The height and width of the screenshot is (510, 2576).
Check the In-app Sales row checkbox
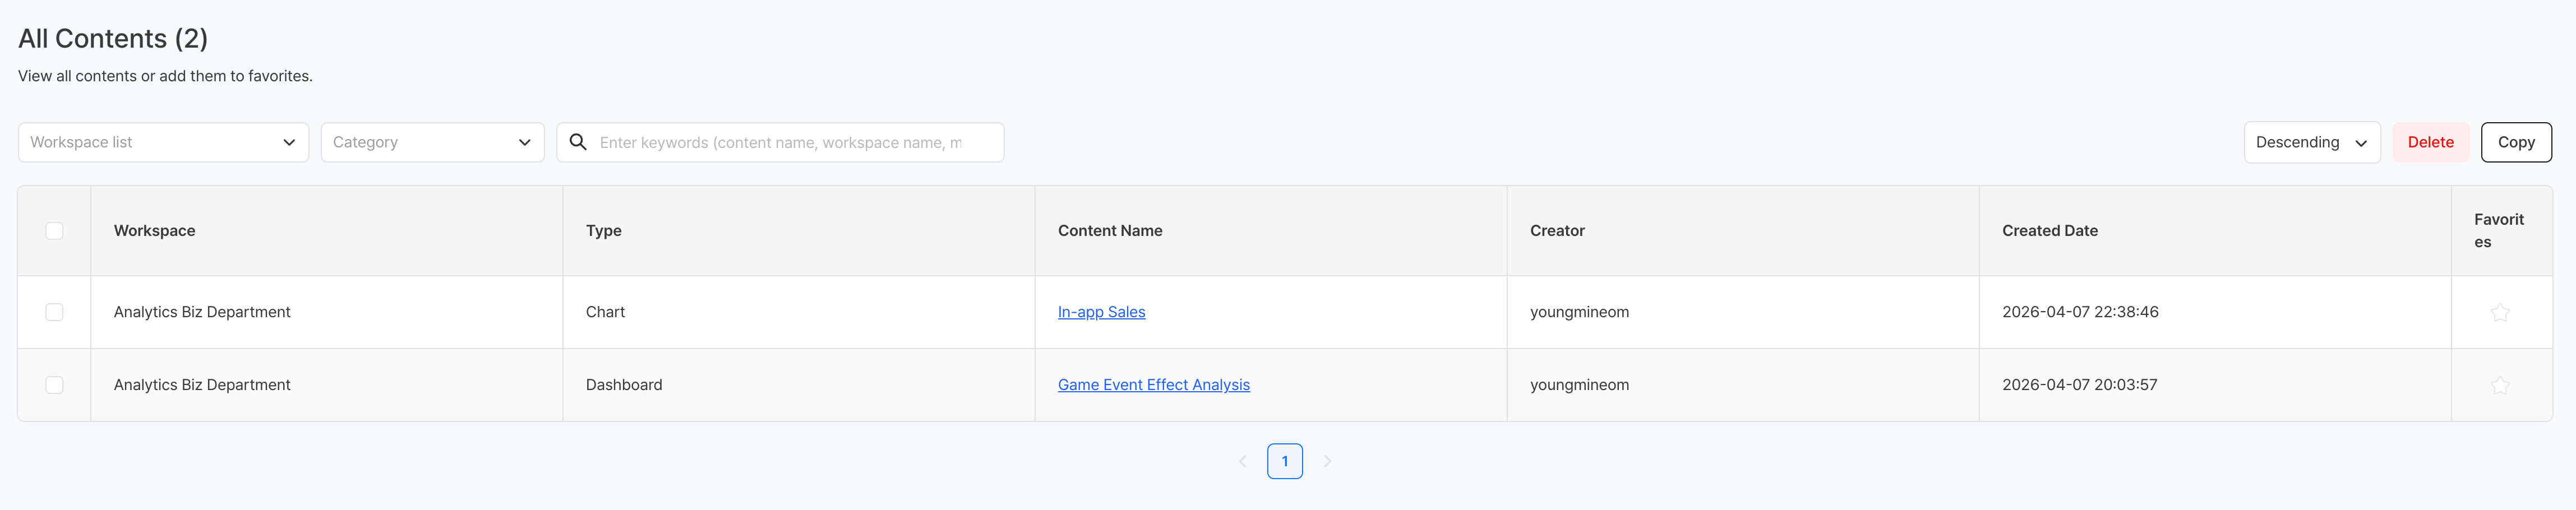tap(54, 312)
